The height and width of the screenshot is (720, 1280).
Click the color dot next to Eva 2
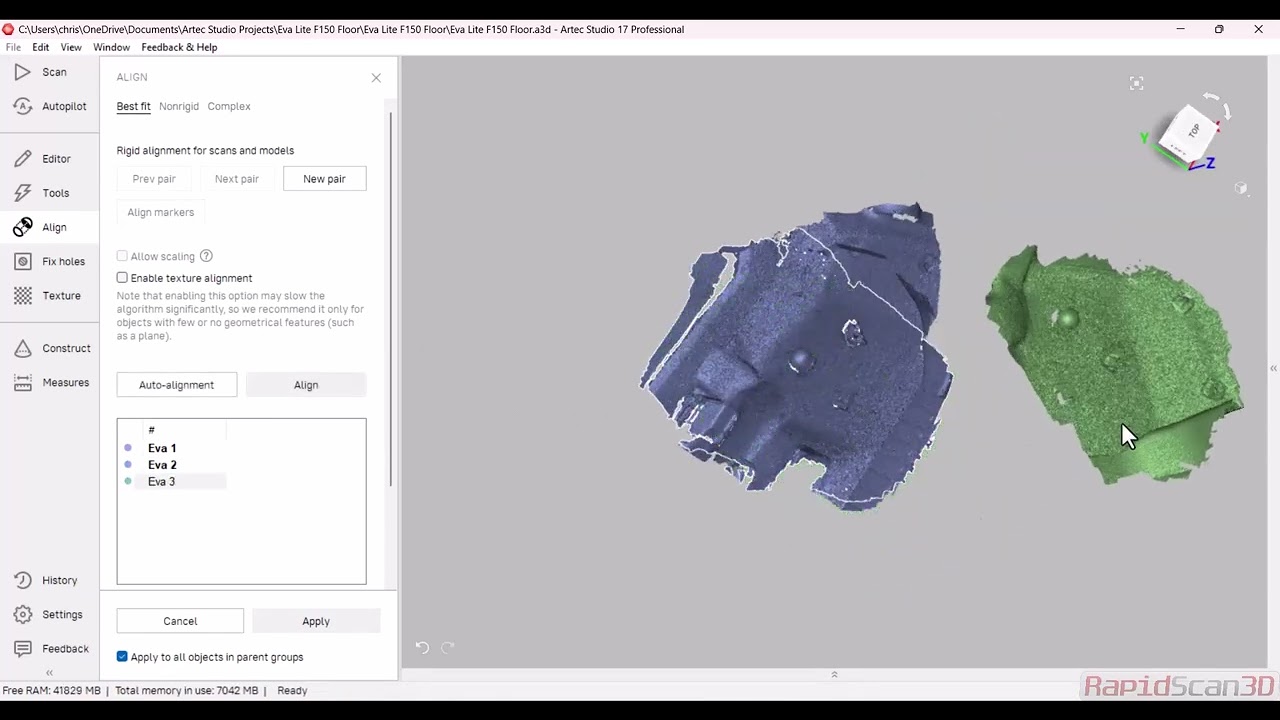point(128,464)
